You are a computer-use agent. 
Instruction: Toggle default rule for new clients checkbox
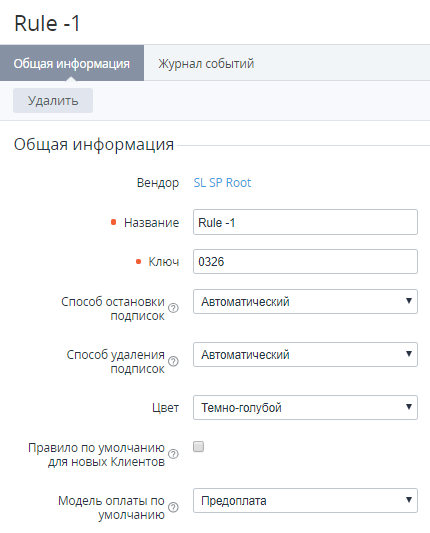point(199,446)
